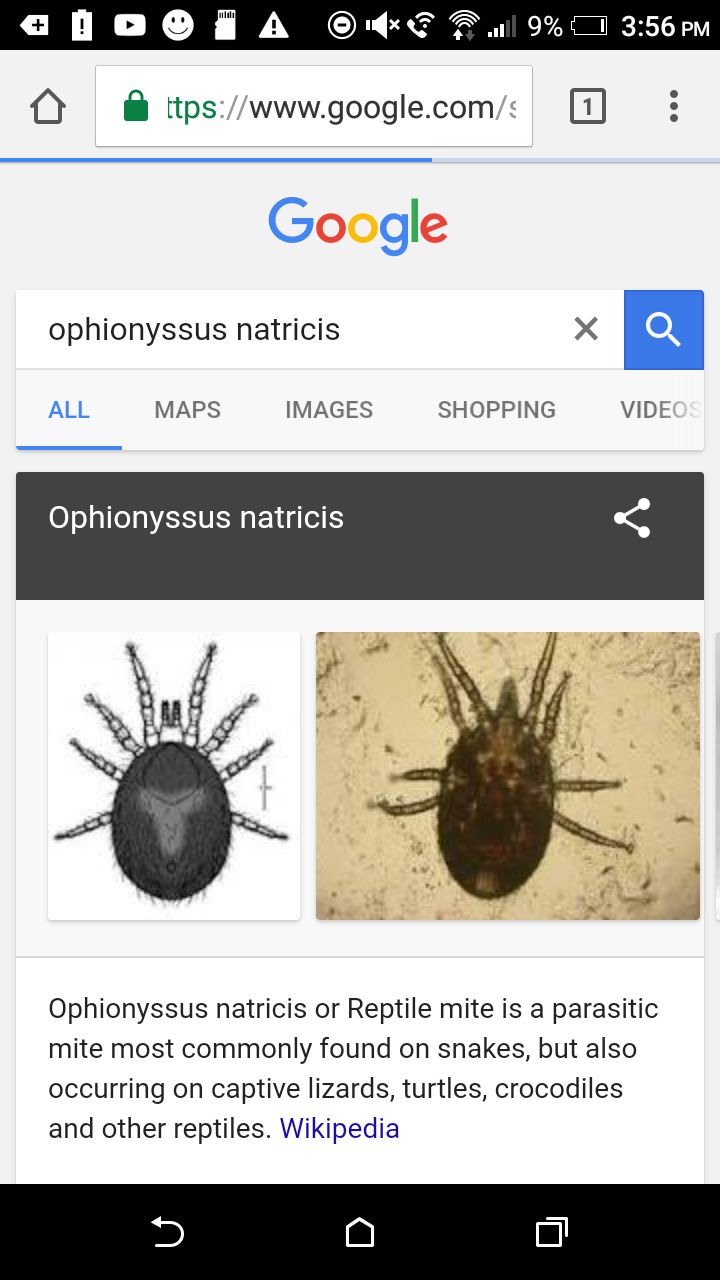This screenshot has width=720, height=1280.
Task: Clear search text with the X icon
Action: tap(586, 329)
